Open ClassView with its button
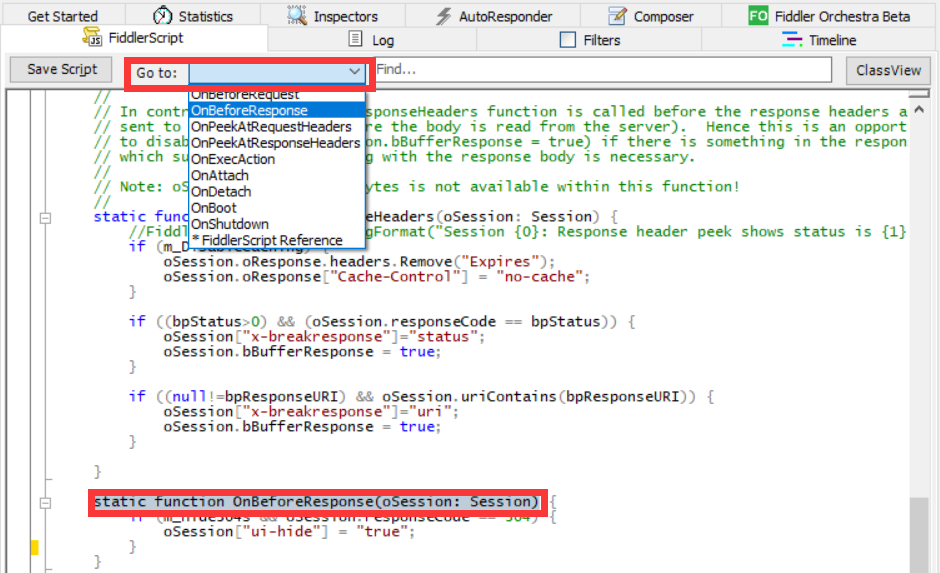 (x=888, y=70)
